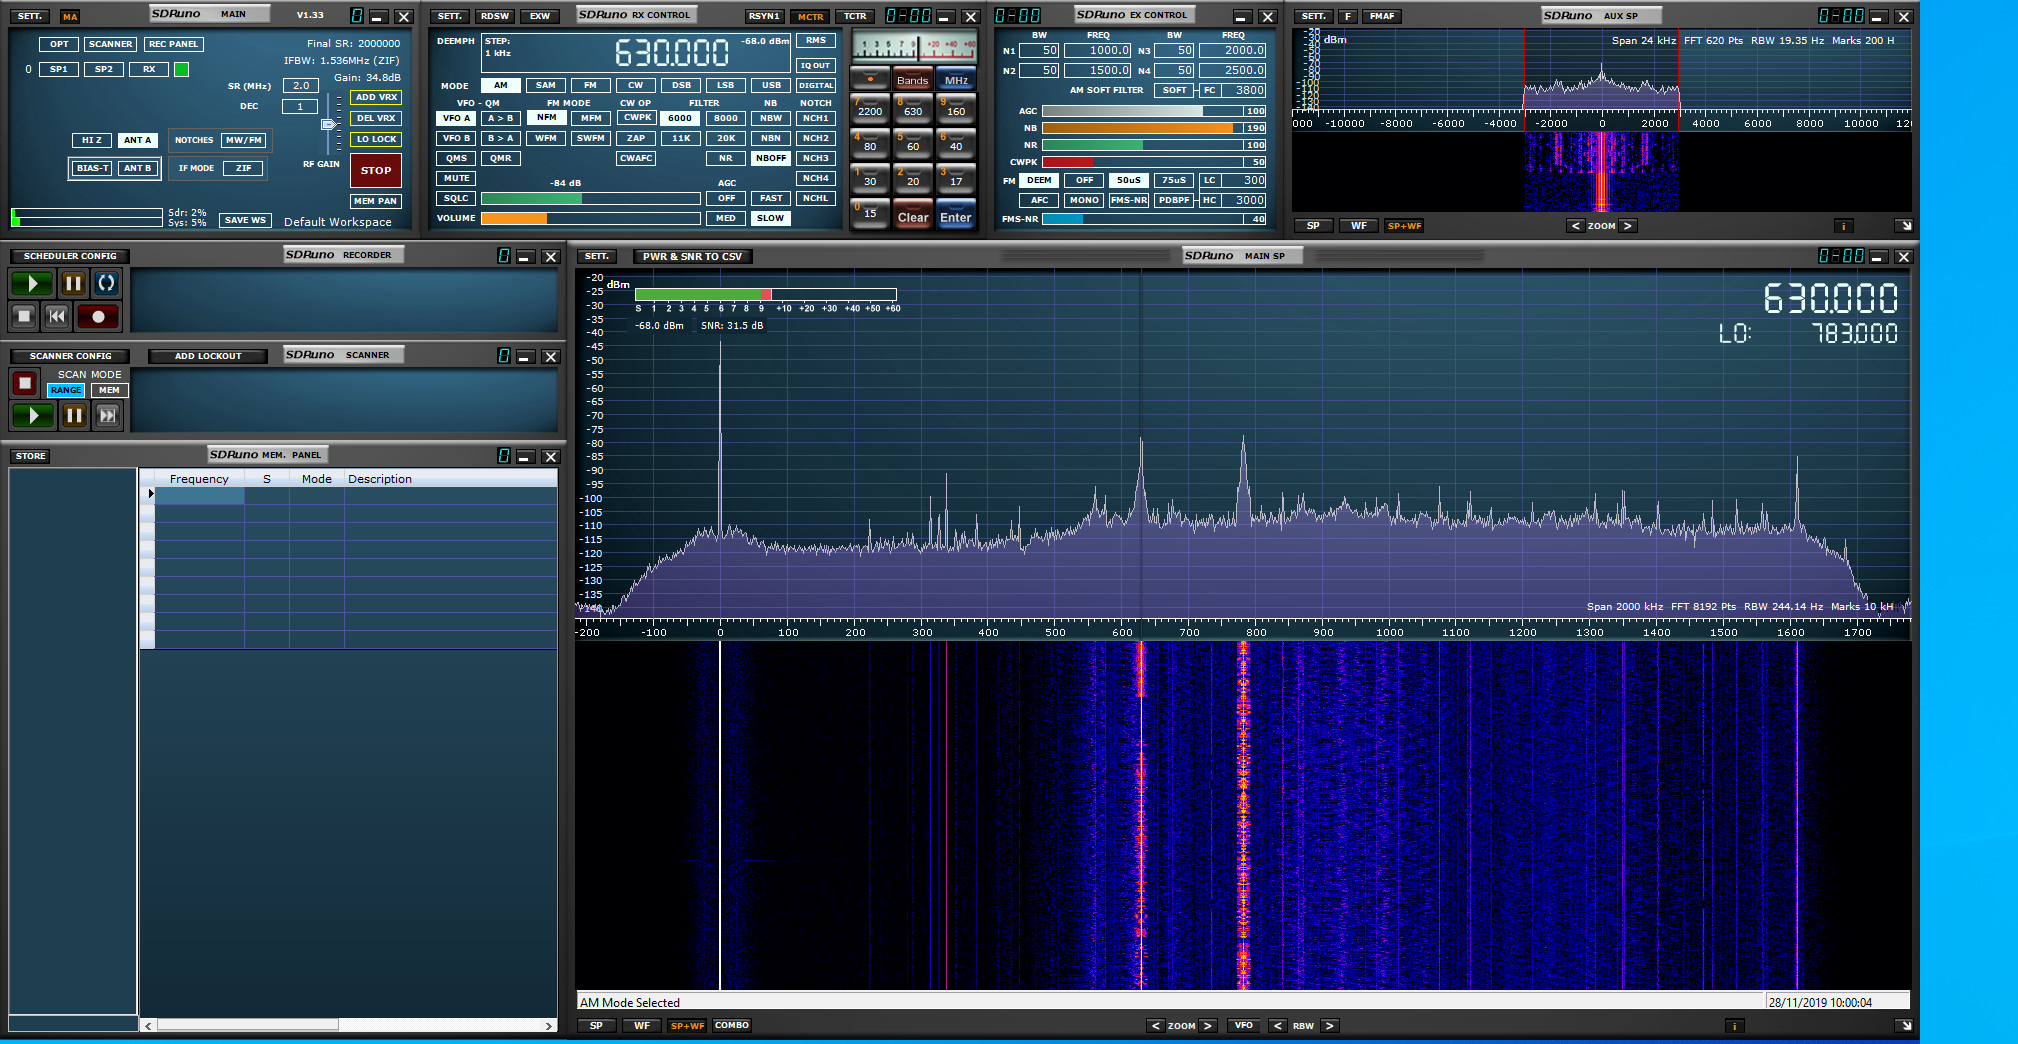2018x1044 pixels.
Task: Toggle the MUTE button
Action: (457, 179)
